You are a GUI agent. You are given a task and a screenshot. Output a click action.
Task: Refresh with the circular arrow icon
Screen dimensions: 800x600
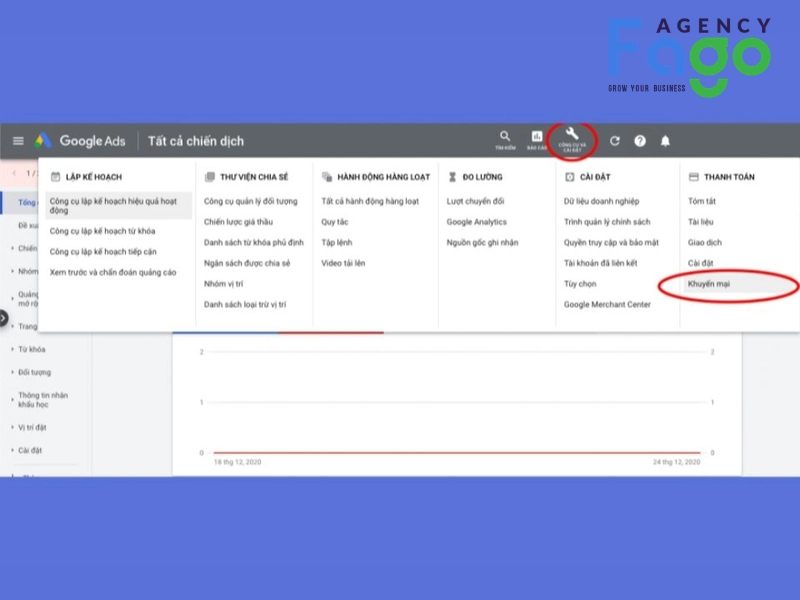pos(615,141)
